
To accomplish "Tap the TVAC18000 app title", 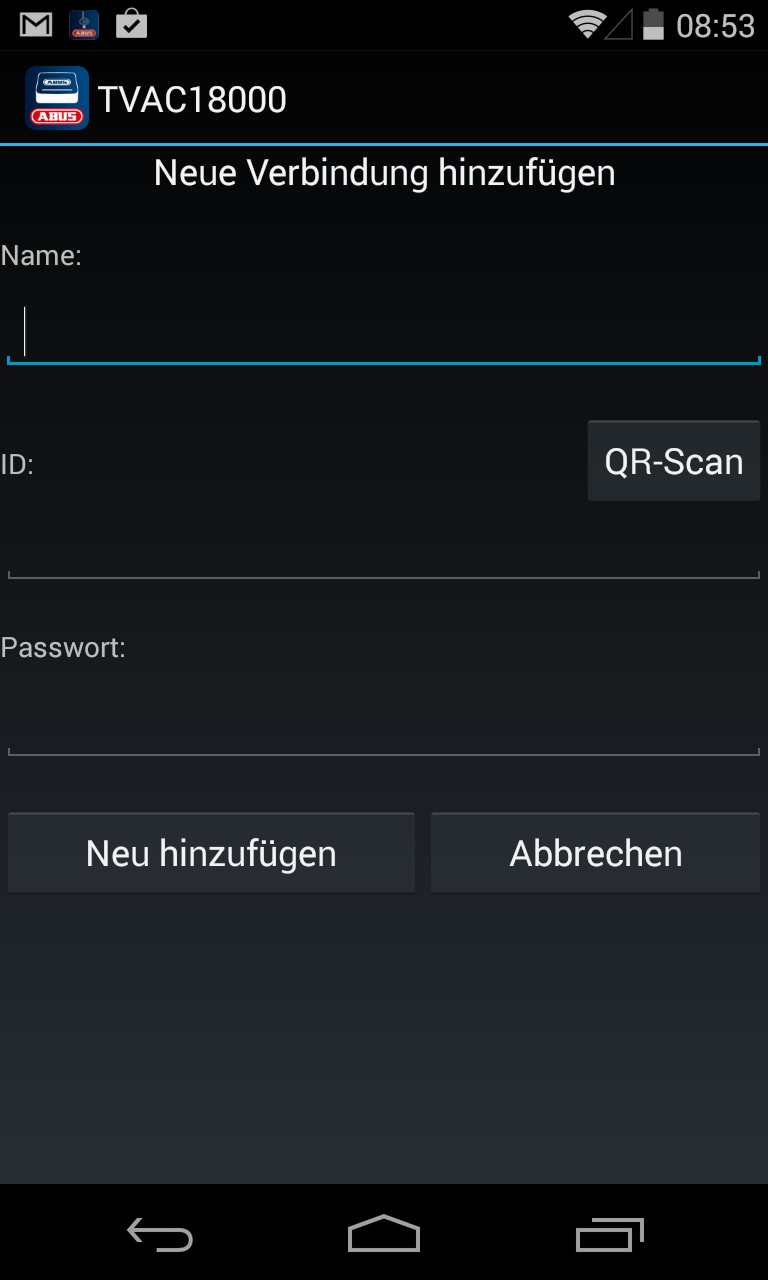I will tap(192, 99).
